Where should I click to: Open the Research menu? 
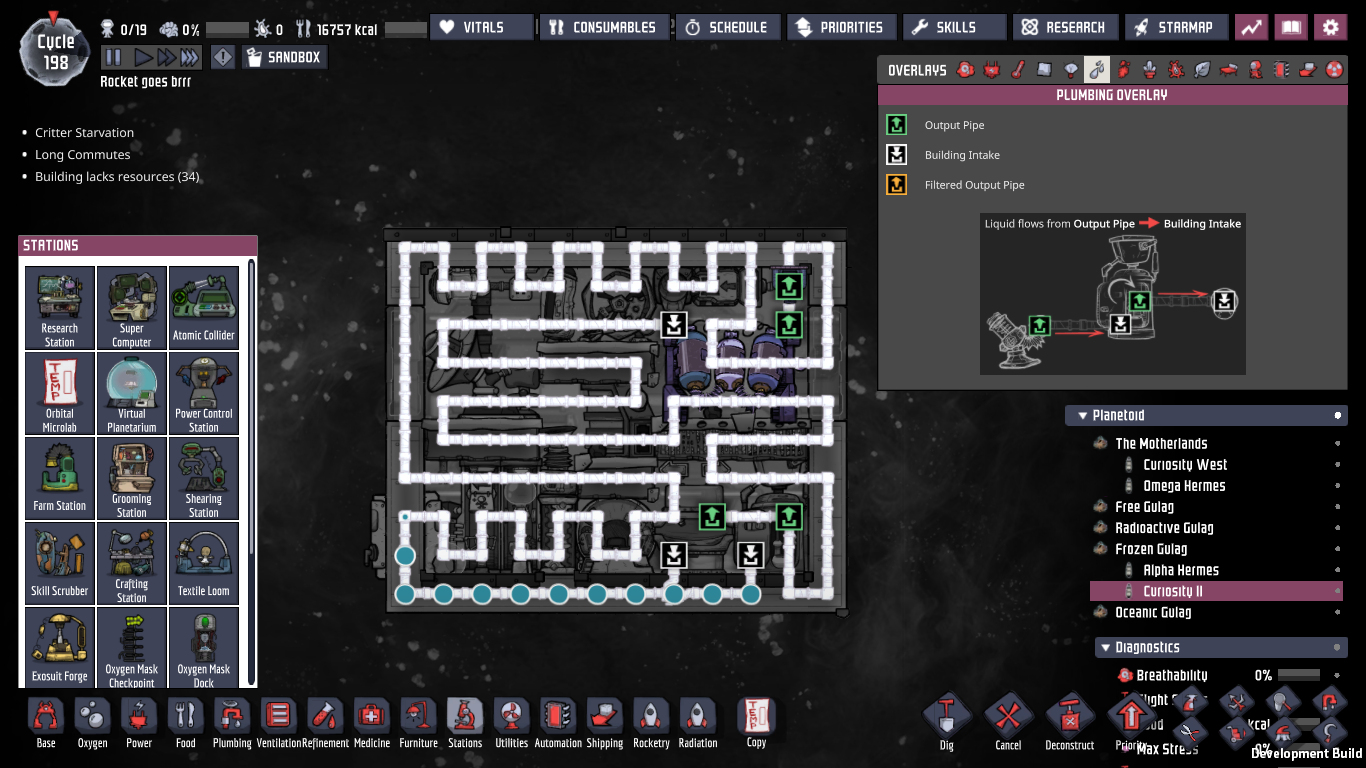[x=1065, y=27]
